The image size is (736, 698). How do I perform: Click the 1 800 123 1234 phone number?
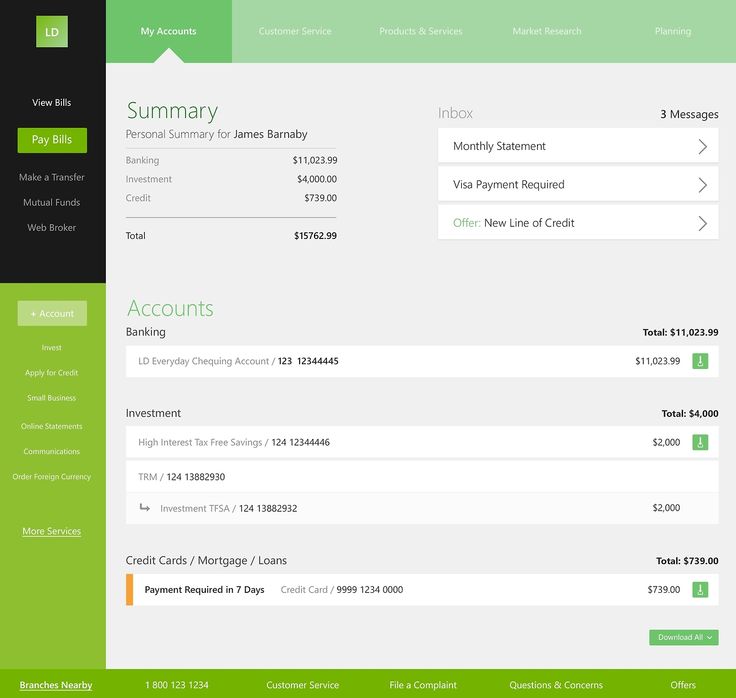177,685
